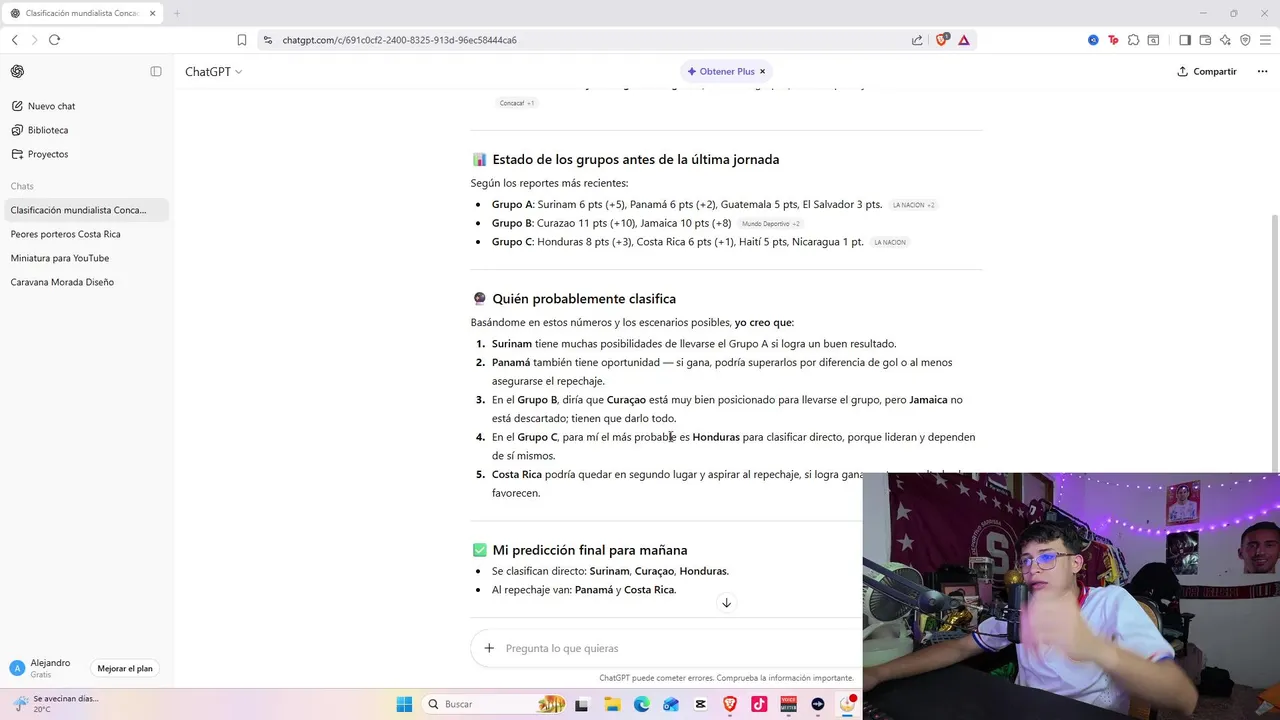The image size is (1280, 720).
Task: Open the Brave Shields lion icon
Action: click(941, 40)
